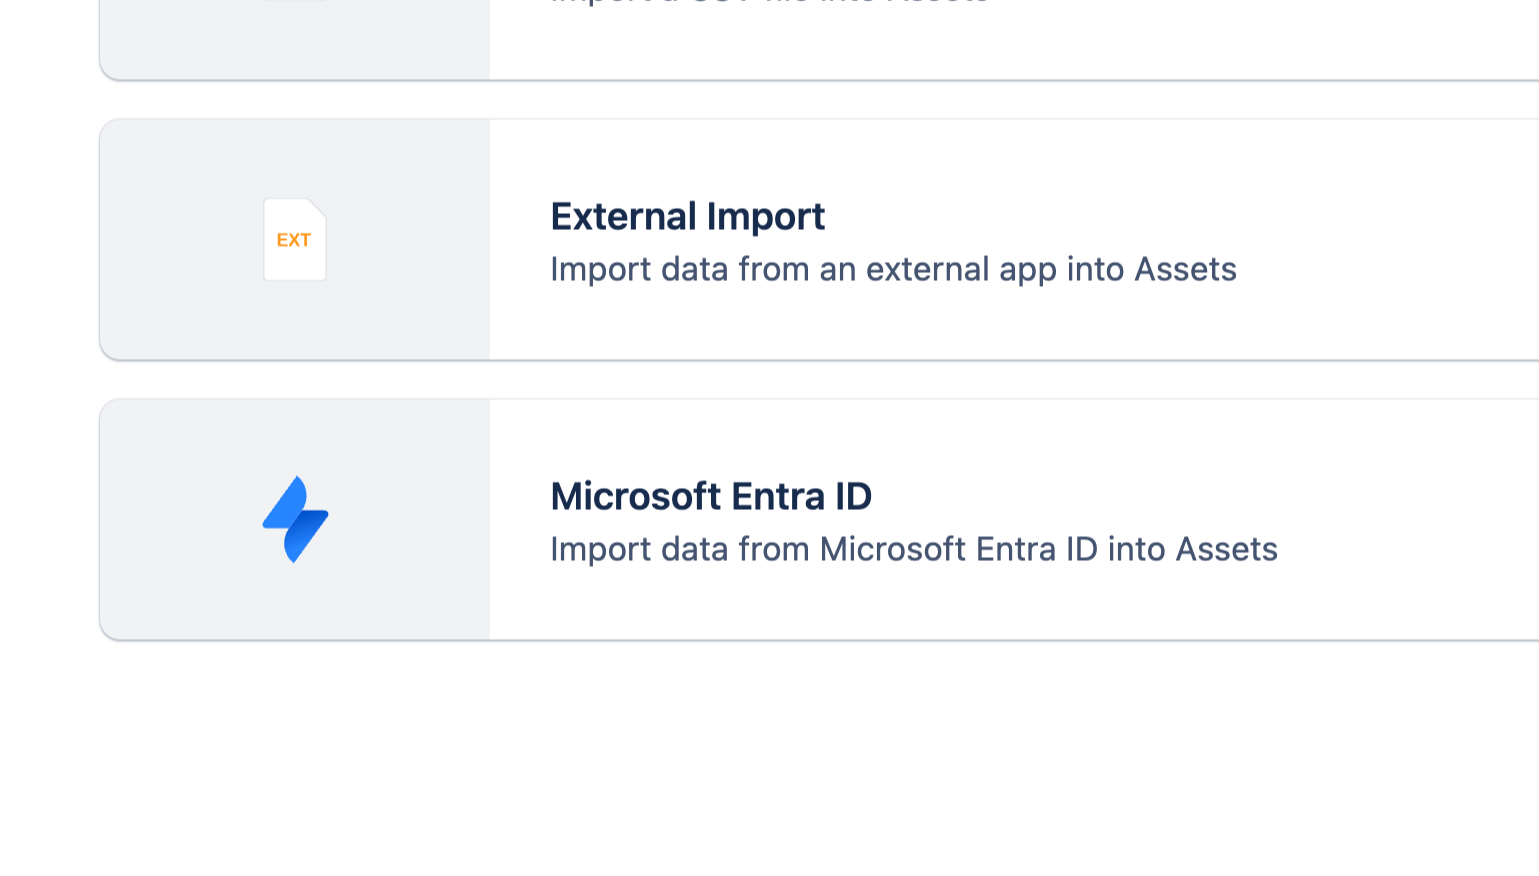
Task: Select the Microsoft Entra ID heading
Action: pos(711,496)
